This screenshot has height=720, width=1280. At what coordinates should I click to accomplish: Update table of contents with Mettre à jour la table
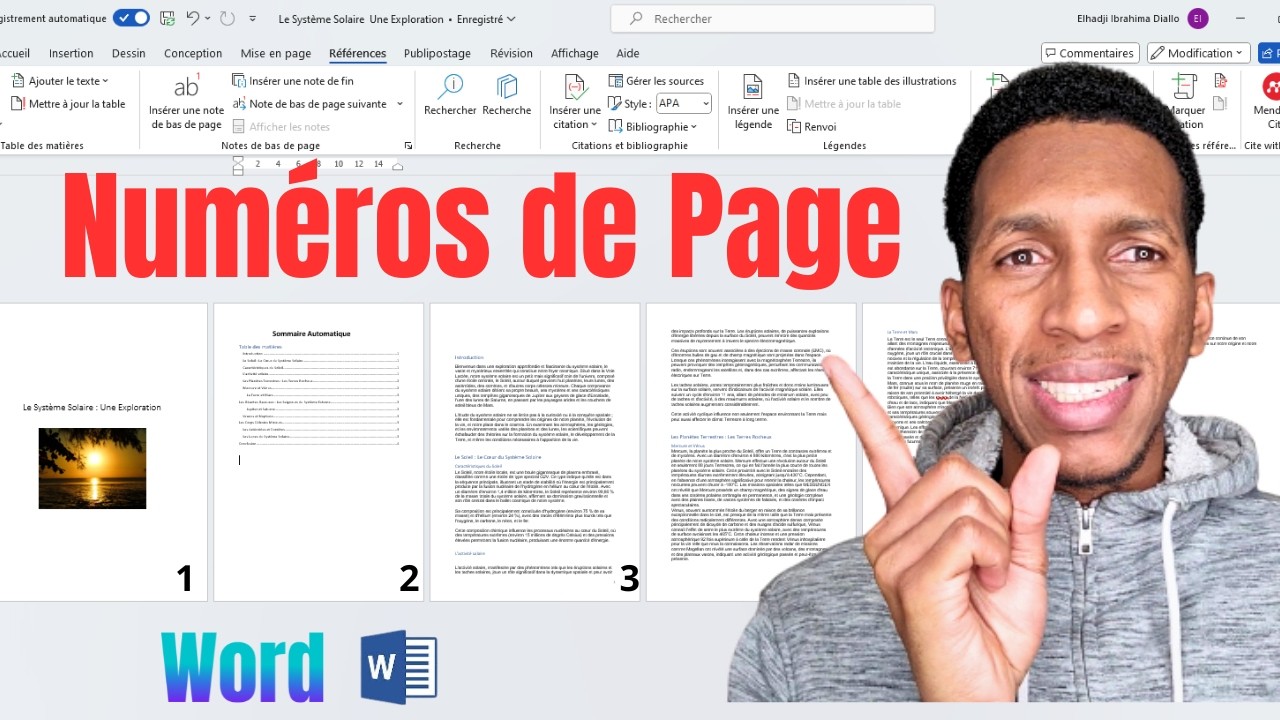[x=68, y=104]
